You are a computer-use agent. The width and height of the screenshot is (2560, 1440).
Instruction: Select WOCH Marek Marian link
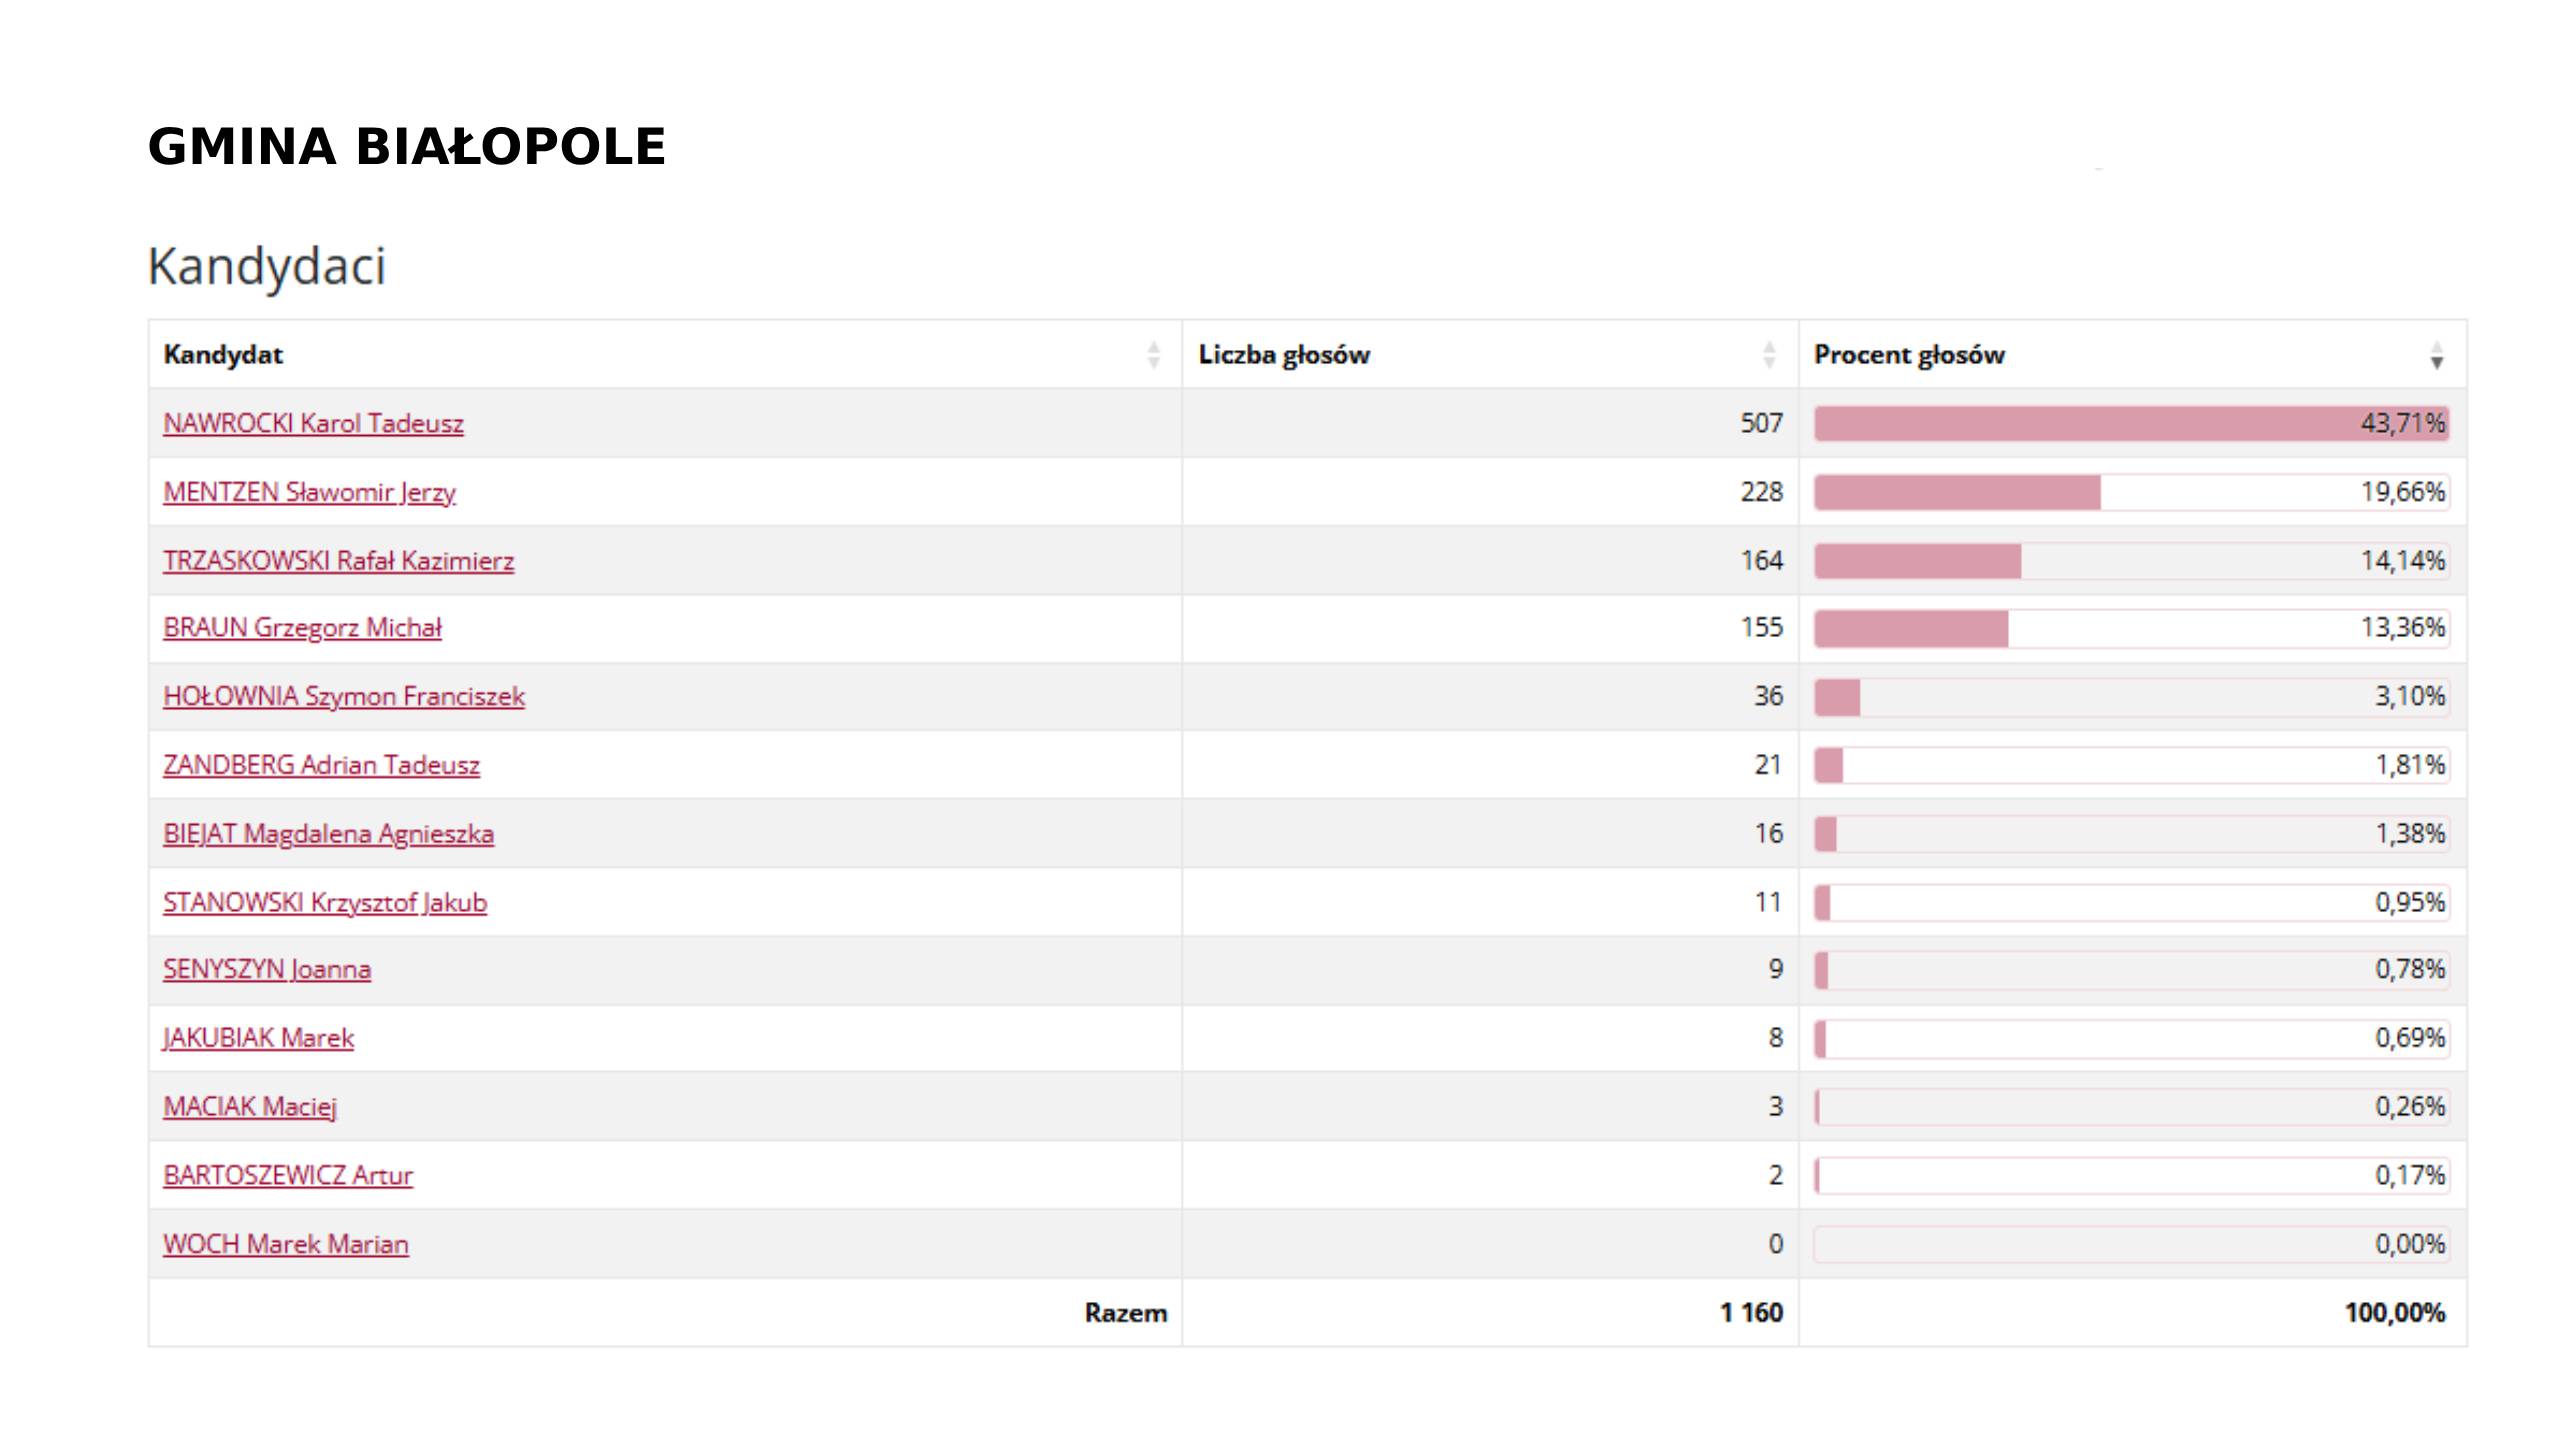click(x=286, y=1245)
